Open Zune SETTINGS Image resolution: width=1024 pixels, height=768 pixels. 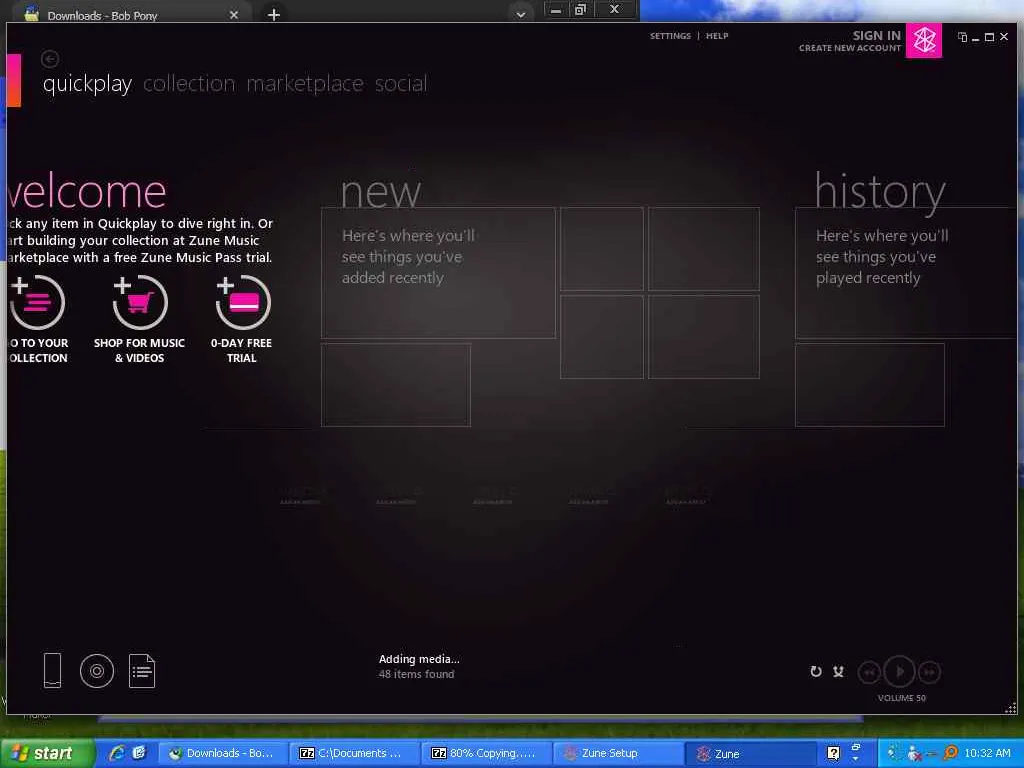pos(670,36)
